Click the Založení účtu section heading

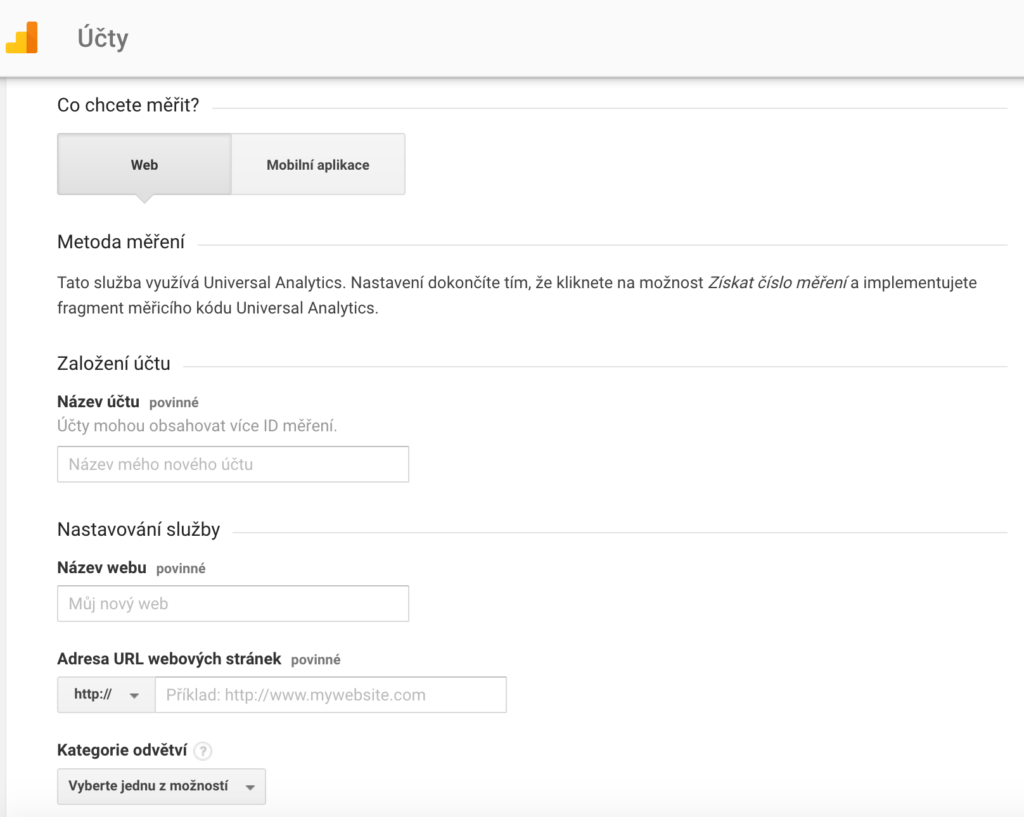pyautogui.click(x=114, y=364)
